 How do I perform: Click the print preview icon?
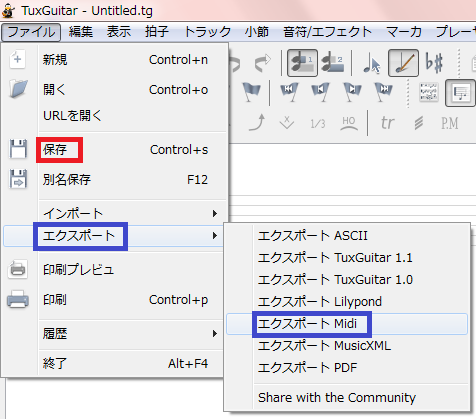pos(18,269)
